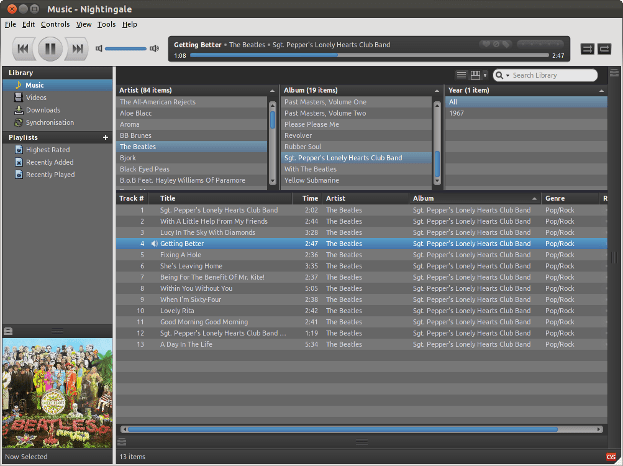Open search options dropdown by magnifier icon
The height and width of the screenshot is (466, 623).
coord(499,75)
